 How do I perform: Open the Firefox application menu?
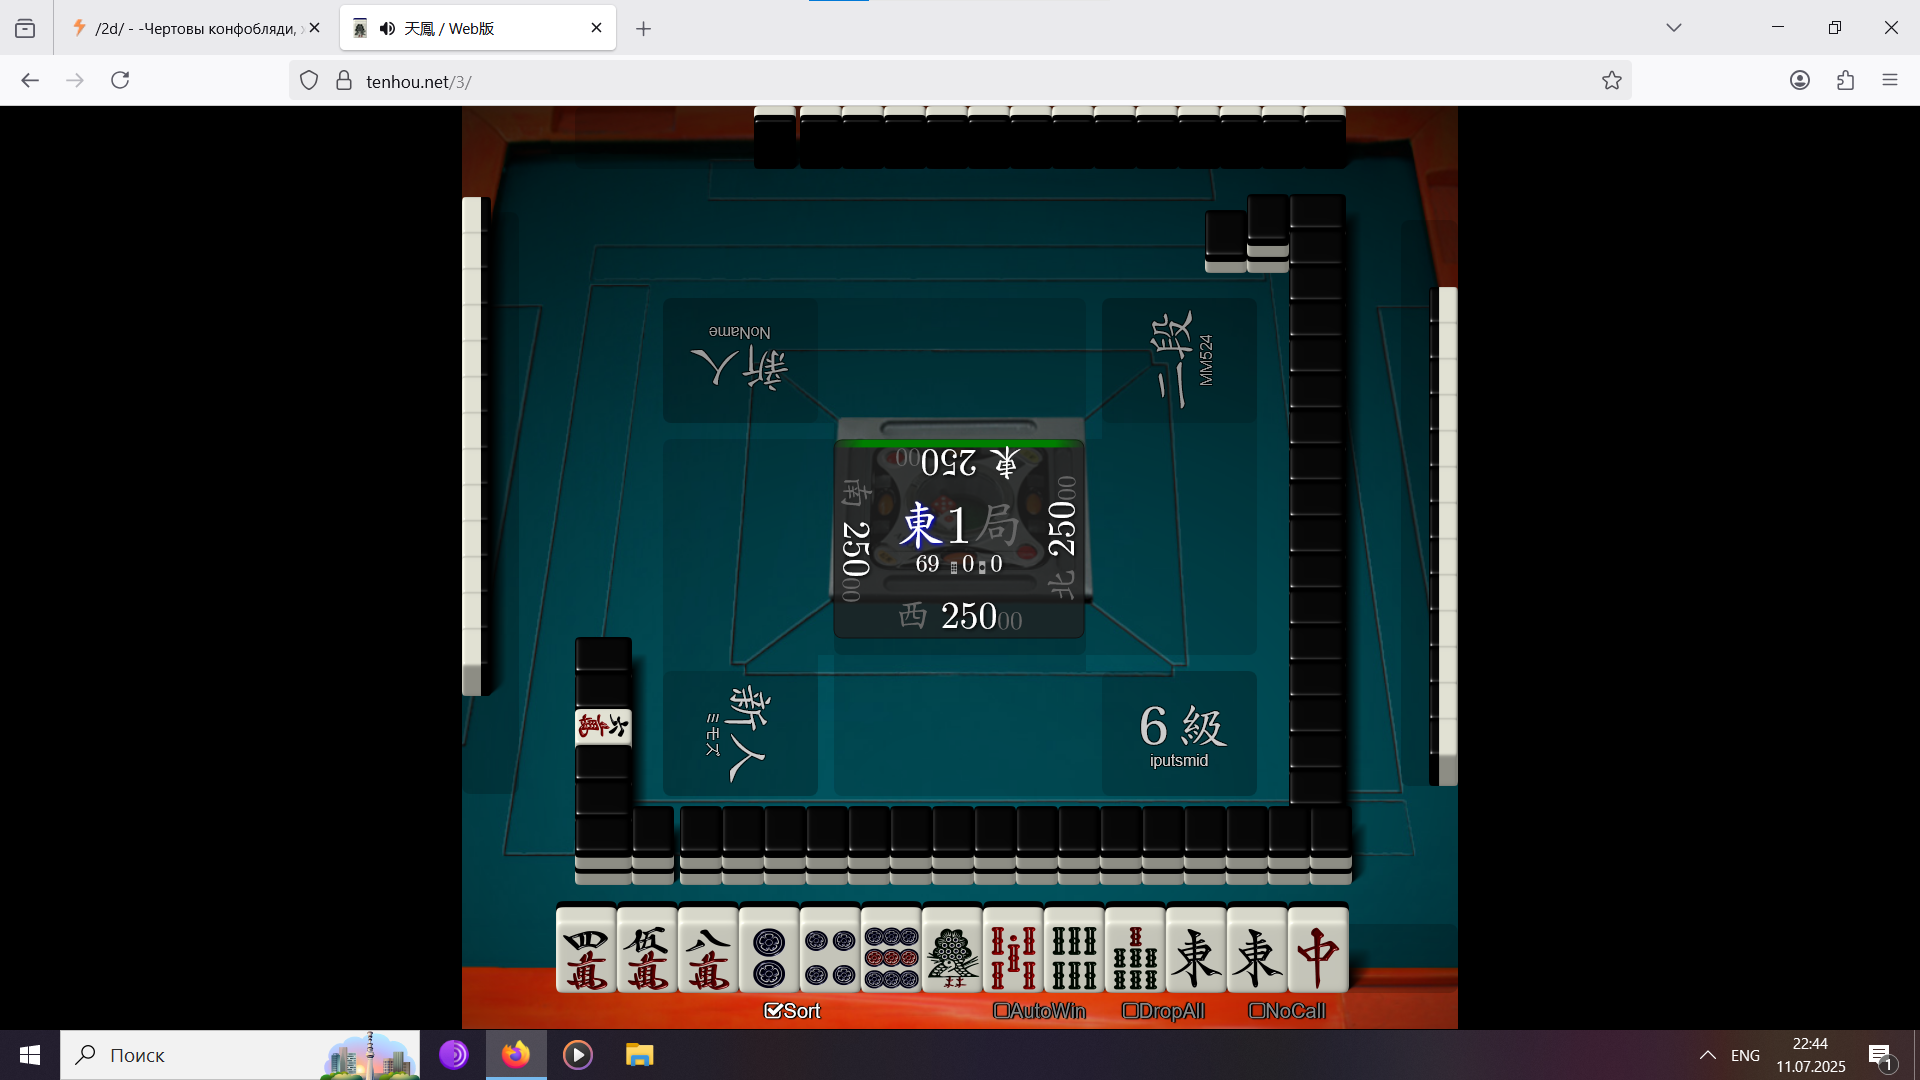[1889, 81]
